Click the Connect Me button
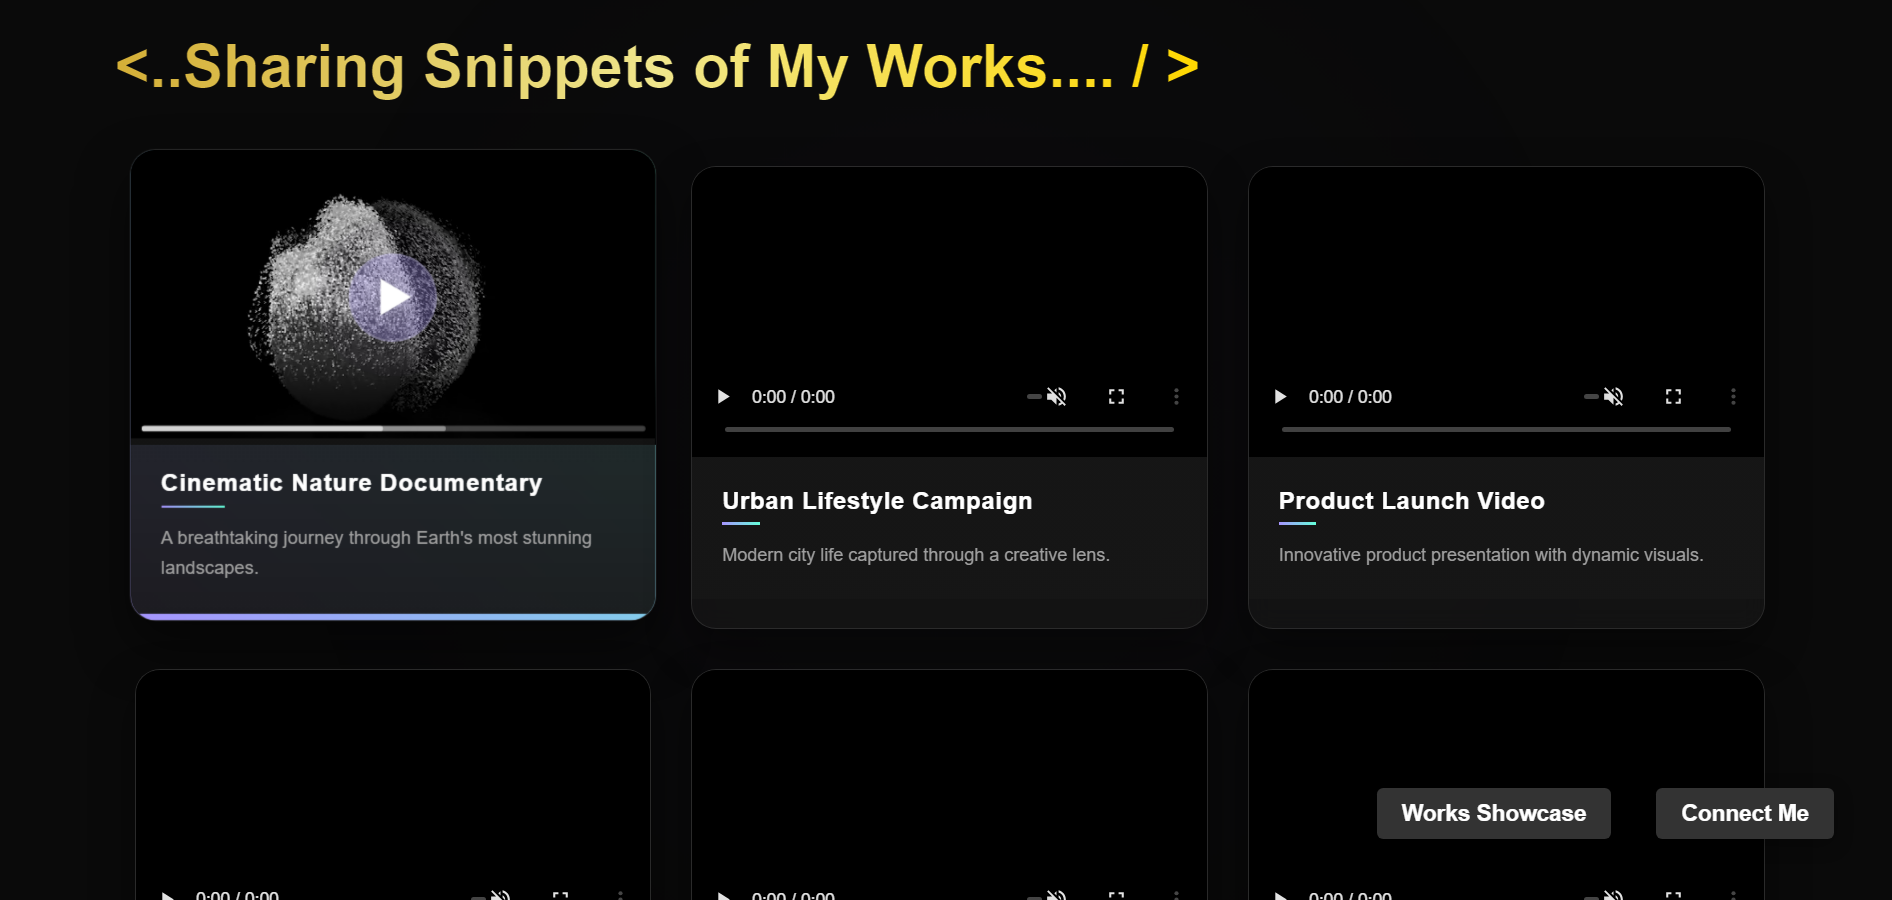Image resolution: width=1892 pixels, height=900 pixels. click(x=1745, y=813)
